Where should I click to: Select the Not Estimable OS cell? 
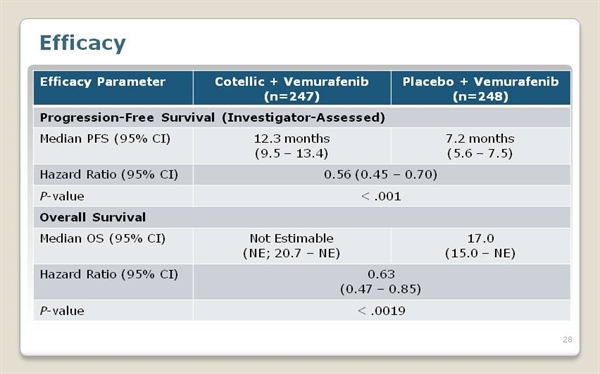(x=292, y=246)
